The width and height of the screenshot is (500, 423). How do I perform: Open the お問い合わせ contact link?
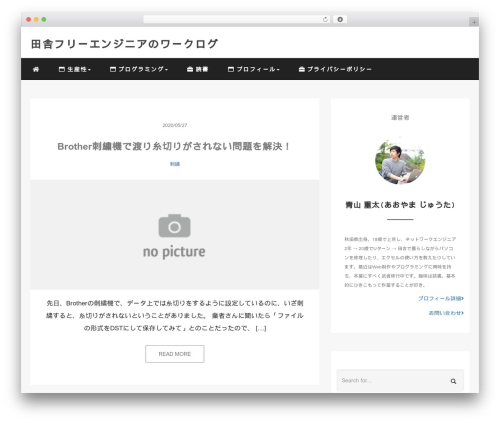[x=446, y=313]
